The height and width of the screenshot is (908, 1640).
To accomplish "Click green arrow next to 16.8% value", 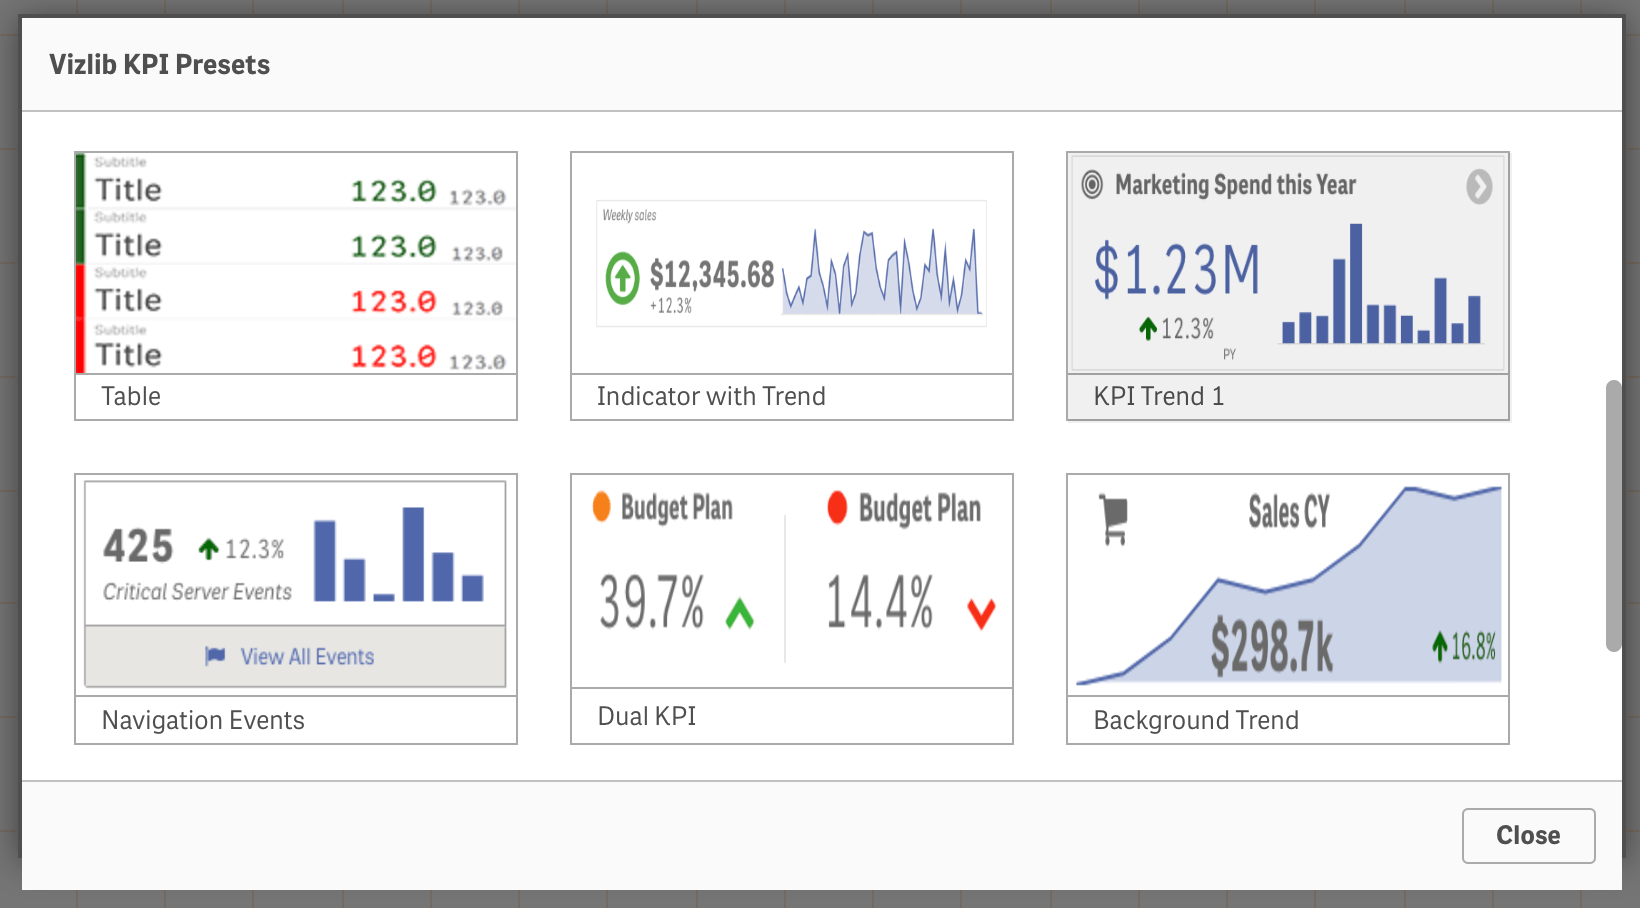I will click(x=1439, y=646).
